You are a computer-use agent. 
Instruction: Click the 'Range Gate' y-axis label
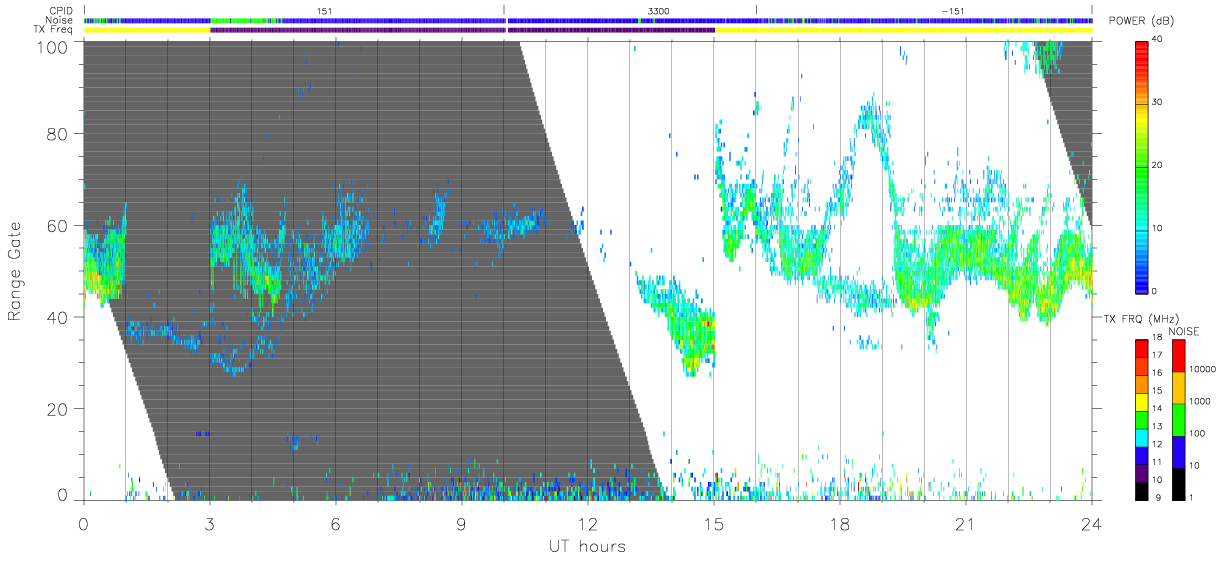16,272
